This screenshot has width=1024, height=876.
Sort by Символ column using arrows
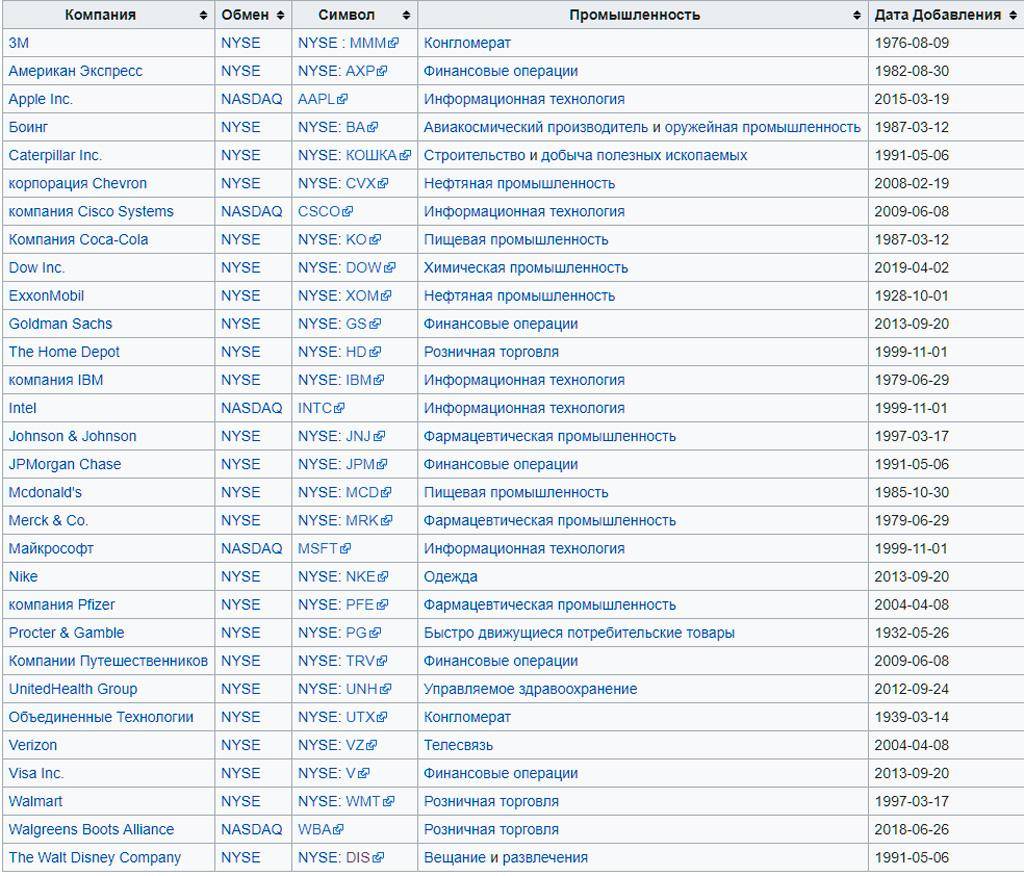(406, 15)
